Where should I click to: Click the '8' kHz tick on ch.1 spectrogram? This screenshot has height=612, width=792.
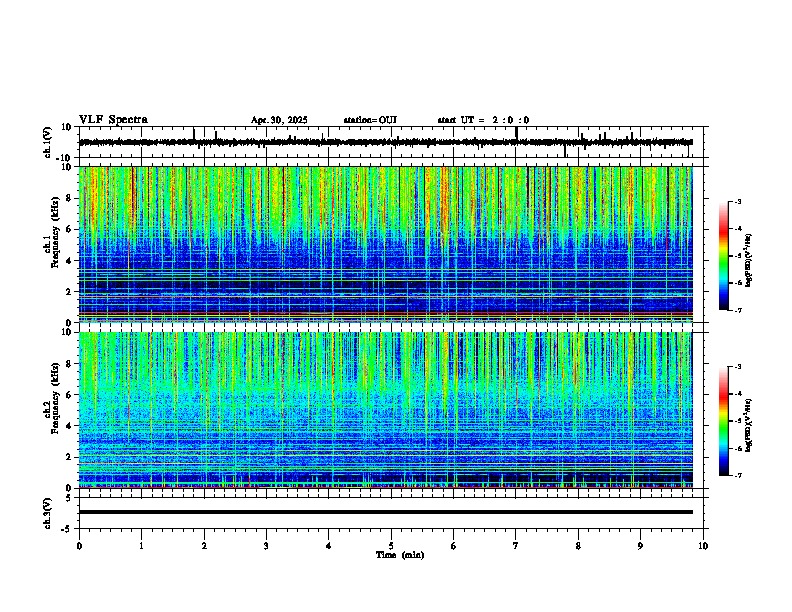point(69,198)
